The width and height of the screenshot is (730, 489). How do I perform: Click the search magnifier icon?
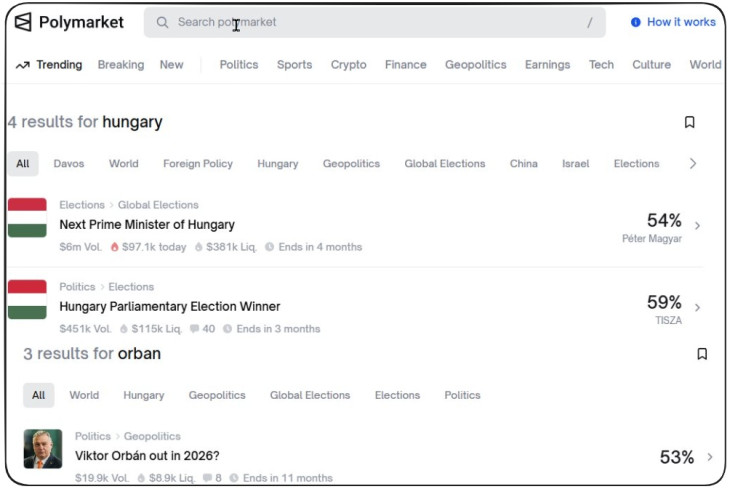pyautogui.click(x=163, y=22)
